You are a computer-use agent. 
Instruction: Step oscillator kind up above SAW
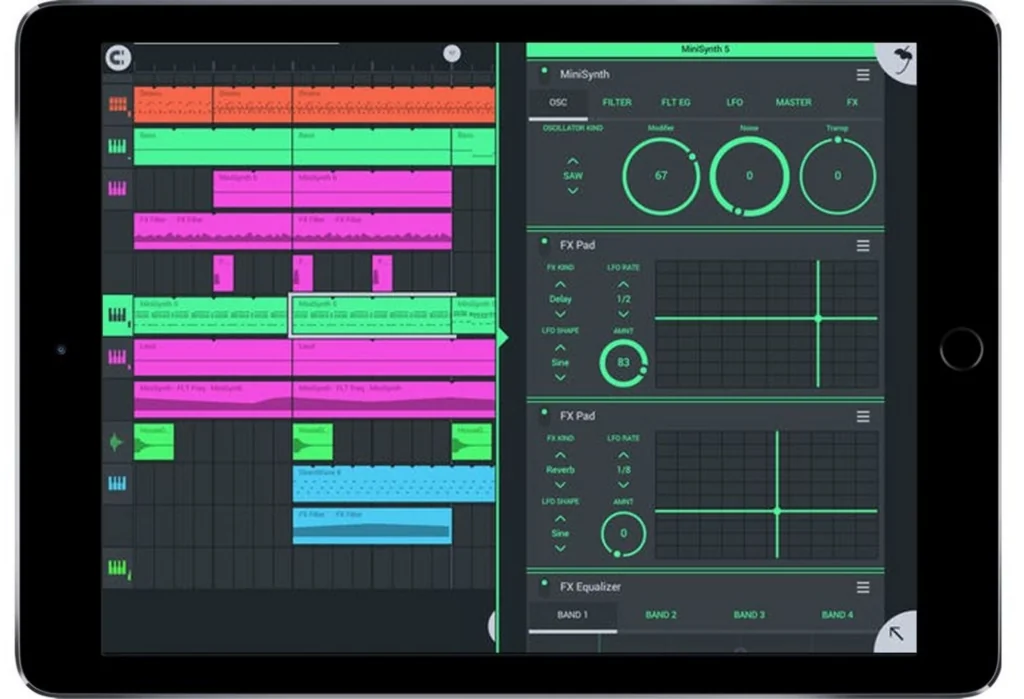[573, 161]
